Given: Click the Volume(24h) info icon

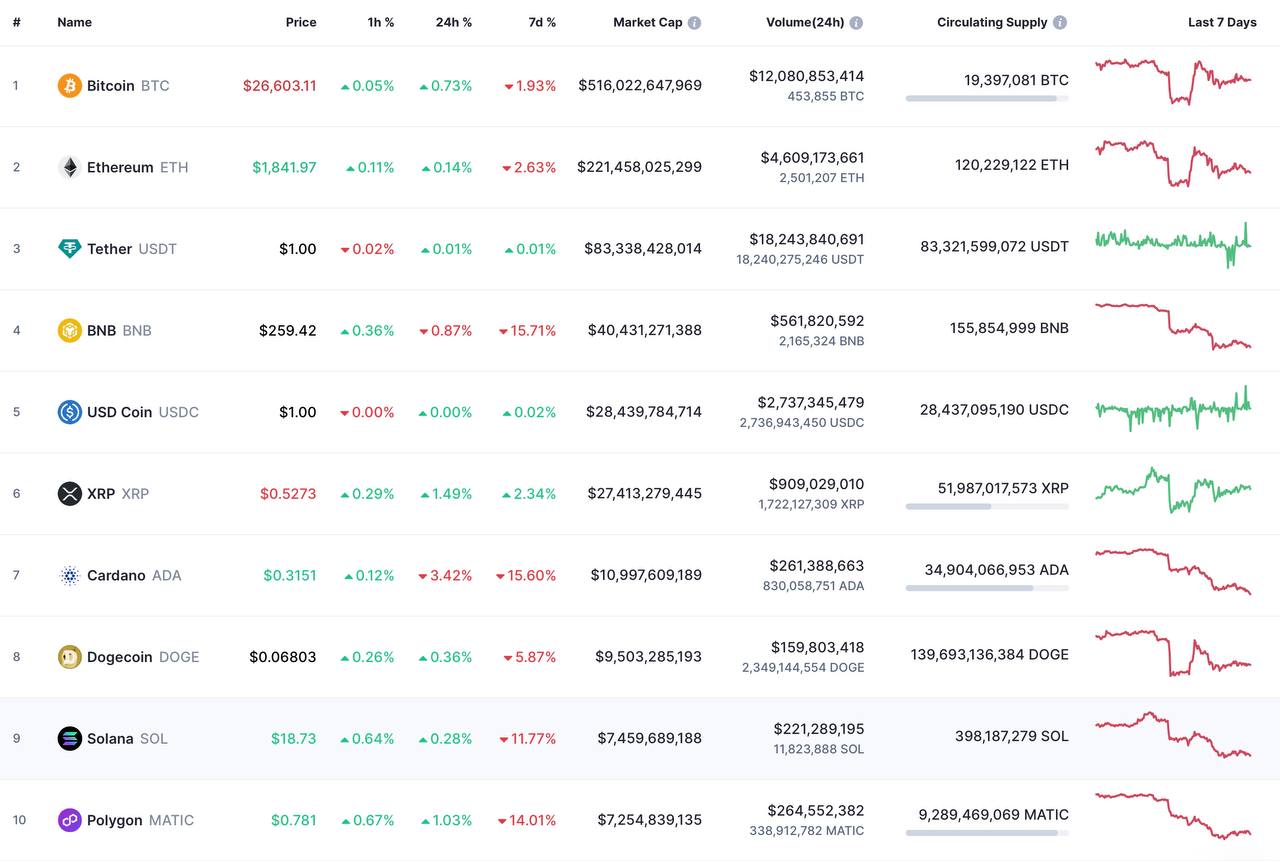Looking at the screenshot, I should click(856, 22).
